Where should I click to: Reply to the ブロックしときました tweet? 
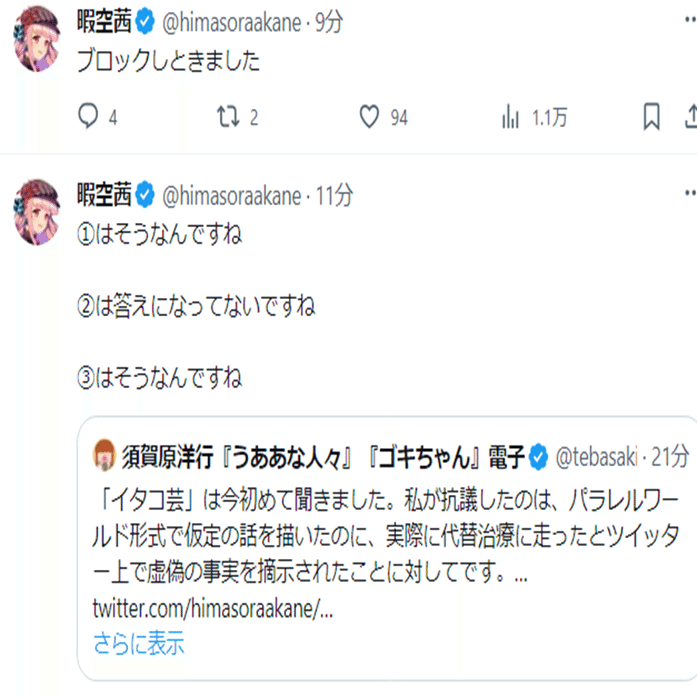click(89, 117)
